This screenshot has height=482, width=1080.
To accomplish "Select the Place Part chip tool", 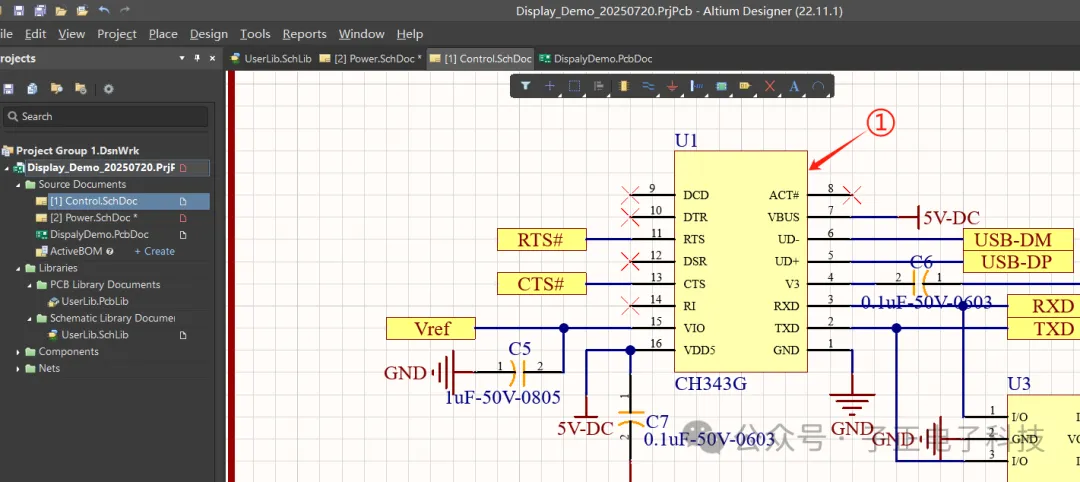I will click(x=624, y=86).
